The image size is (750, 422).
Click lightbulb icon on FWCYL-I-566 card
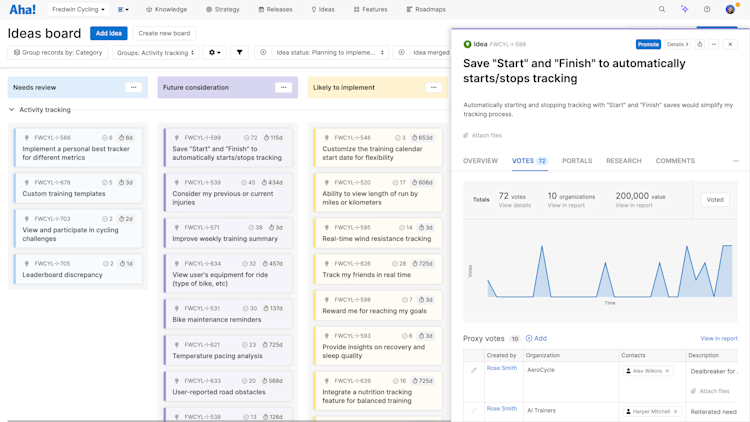point(27,138)
